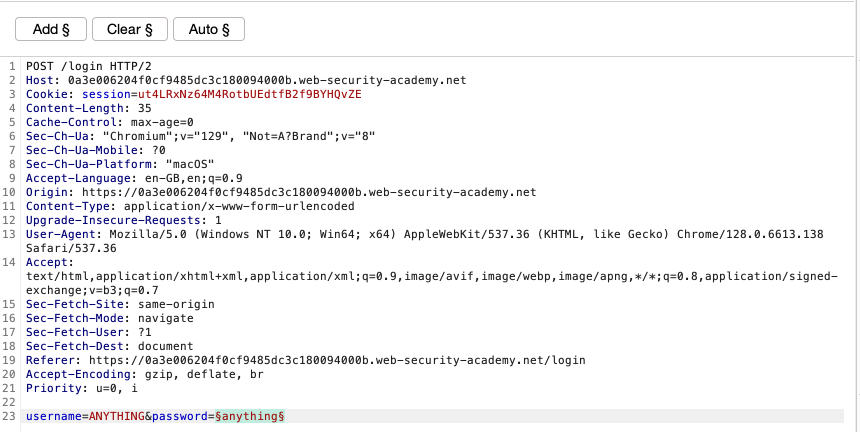Viewport: 860px width, 432px height.
Task: Click the Auto § button
Action: click(209, 29)
